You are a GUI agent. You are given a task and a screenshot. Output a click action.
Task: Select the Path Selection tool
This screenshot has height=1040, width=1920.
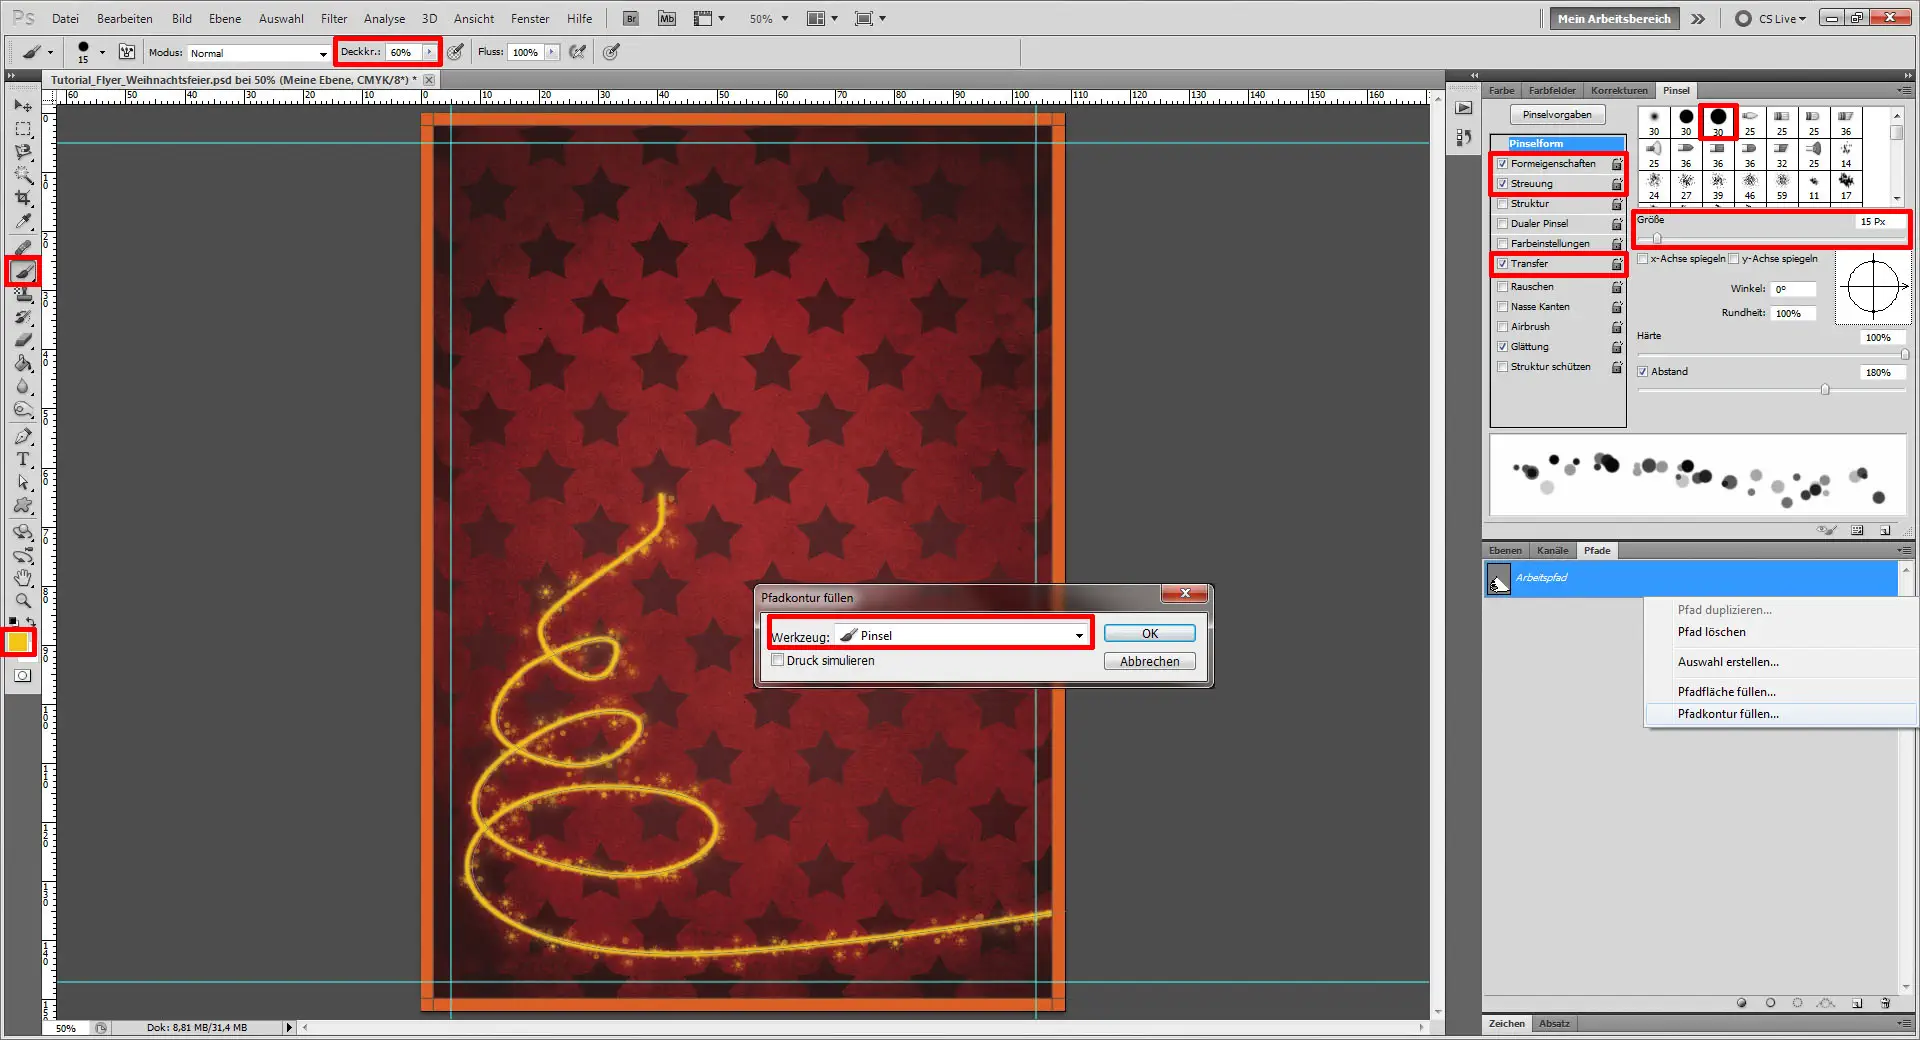click(x=23, y=482)
